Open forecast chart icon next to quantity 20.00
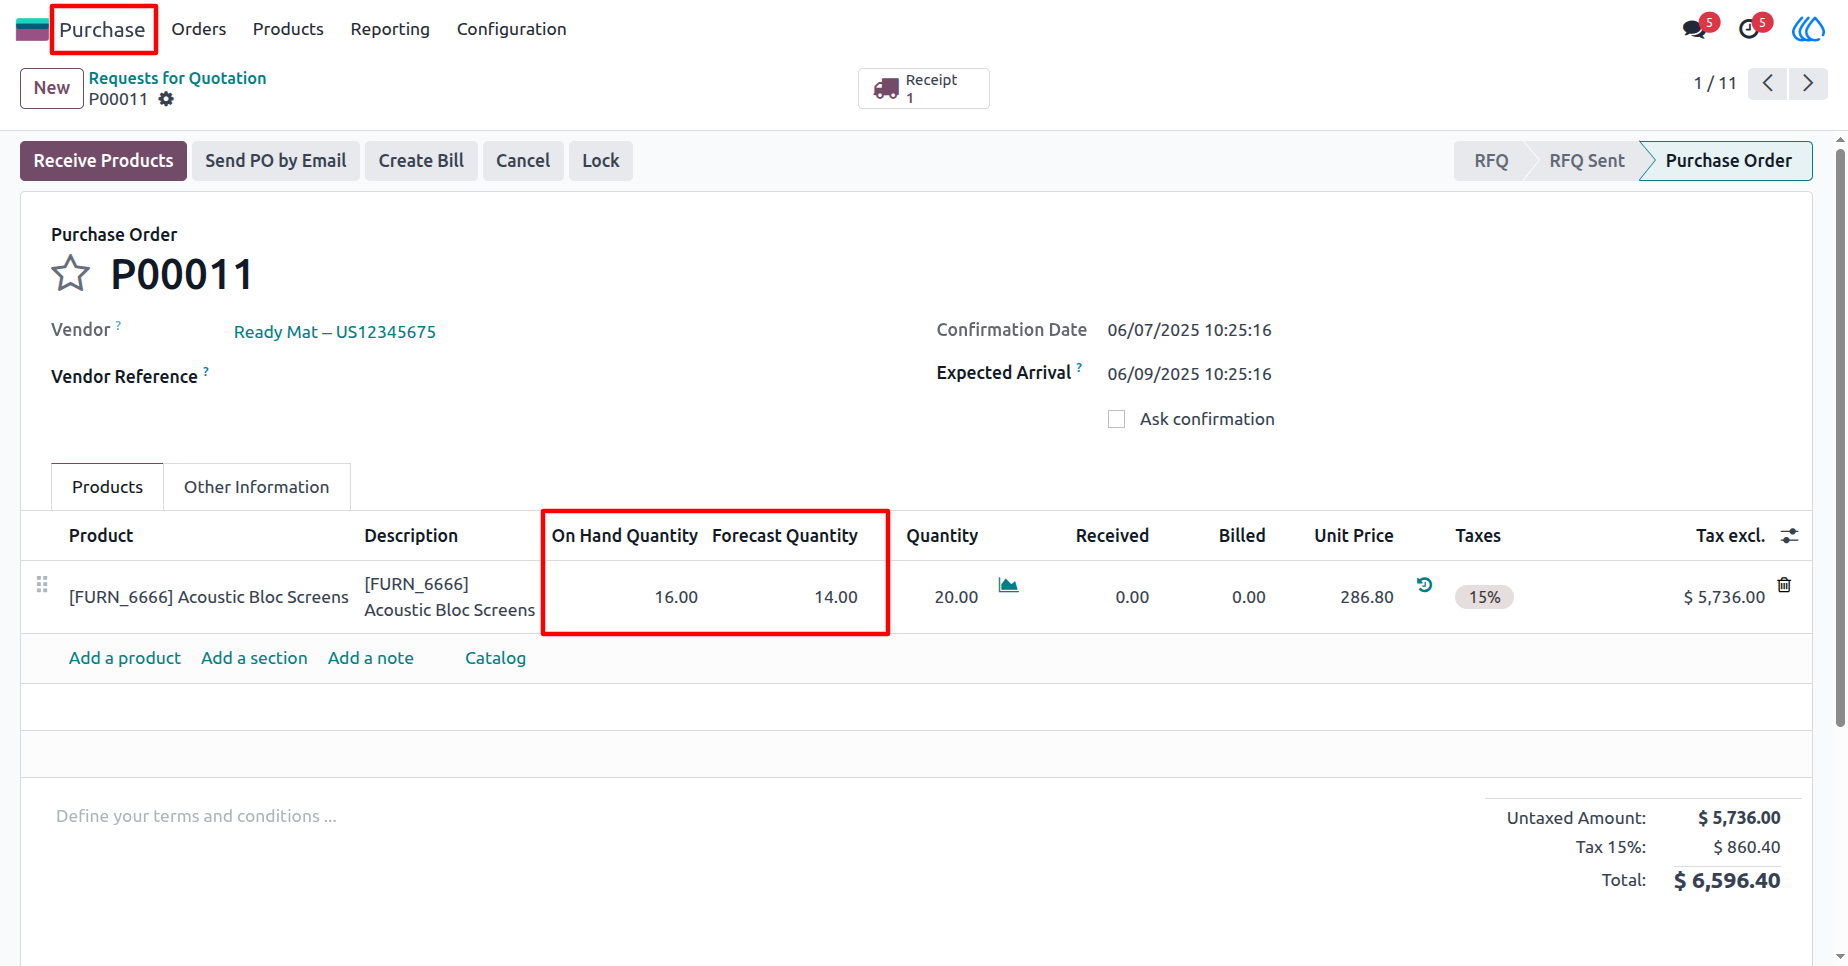The width and height of the screenshot is (1848, 966). pos(1008,585)
